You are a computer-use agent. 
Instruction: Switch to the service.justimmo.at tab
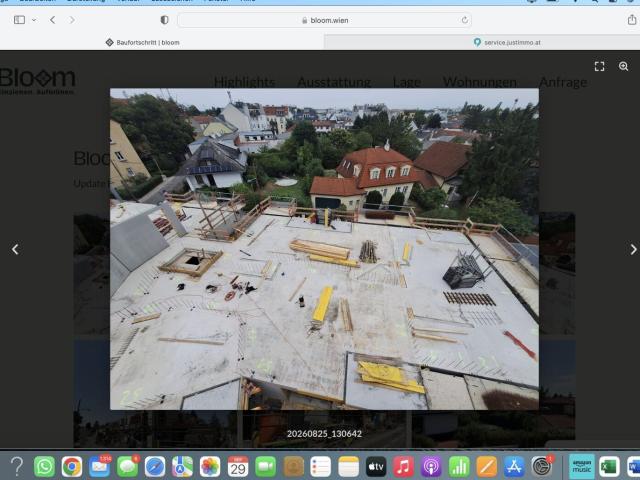tap(507, 42)
